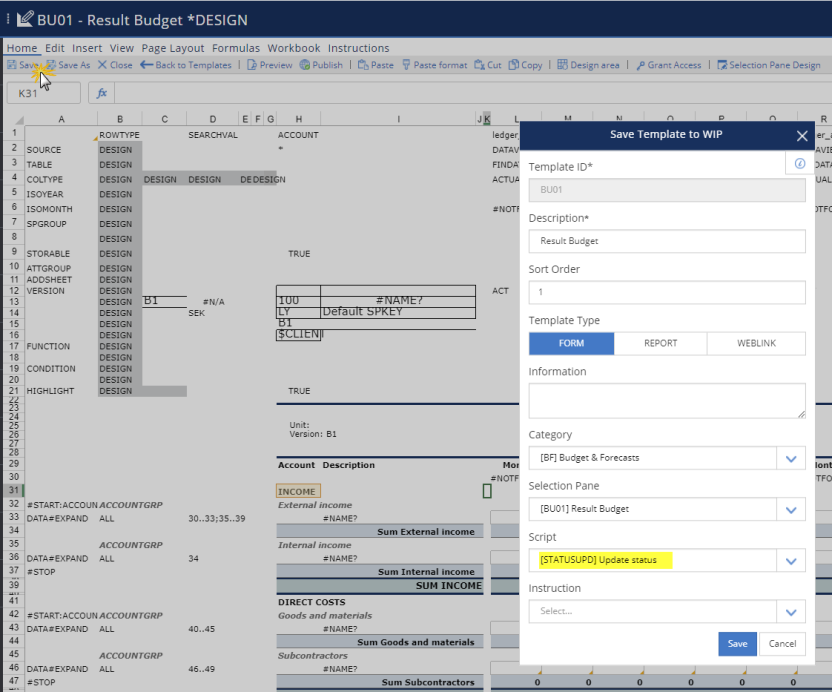Open the Instruction dropdown

(x=791, y=611)
